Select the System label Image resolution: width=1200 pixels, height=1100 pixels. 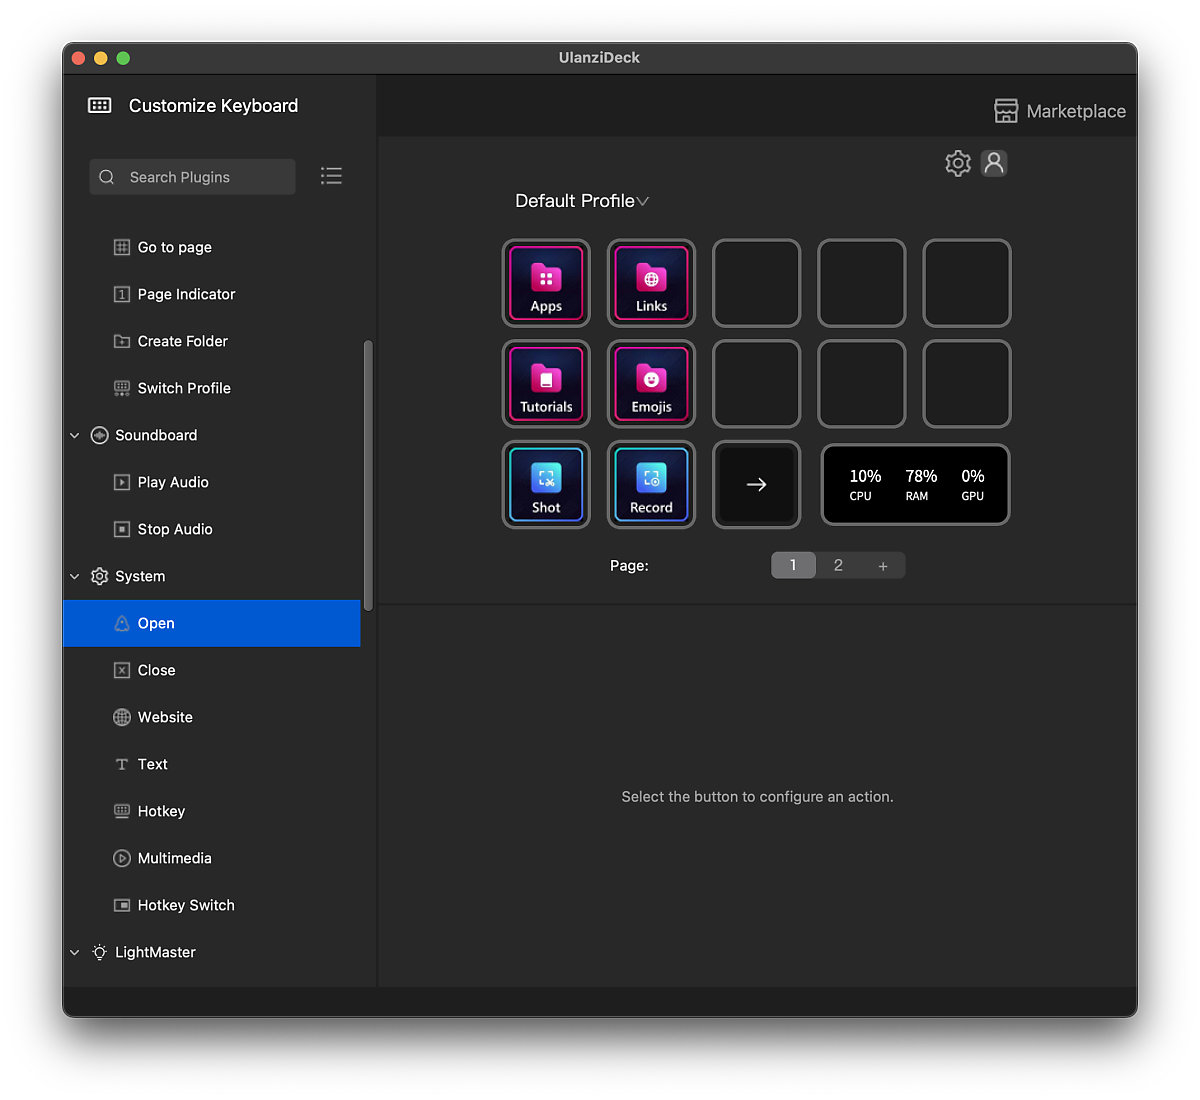point(140,576)
